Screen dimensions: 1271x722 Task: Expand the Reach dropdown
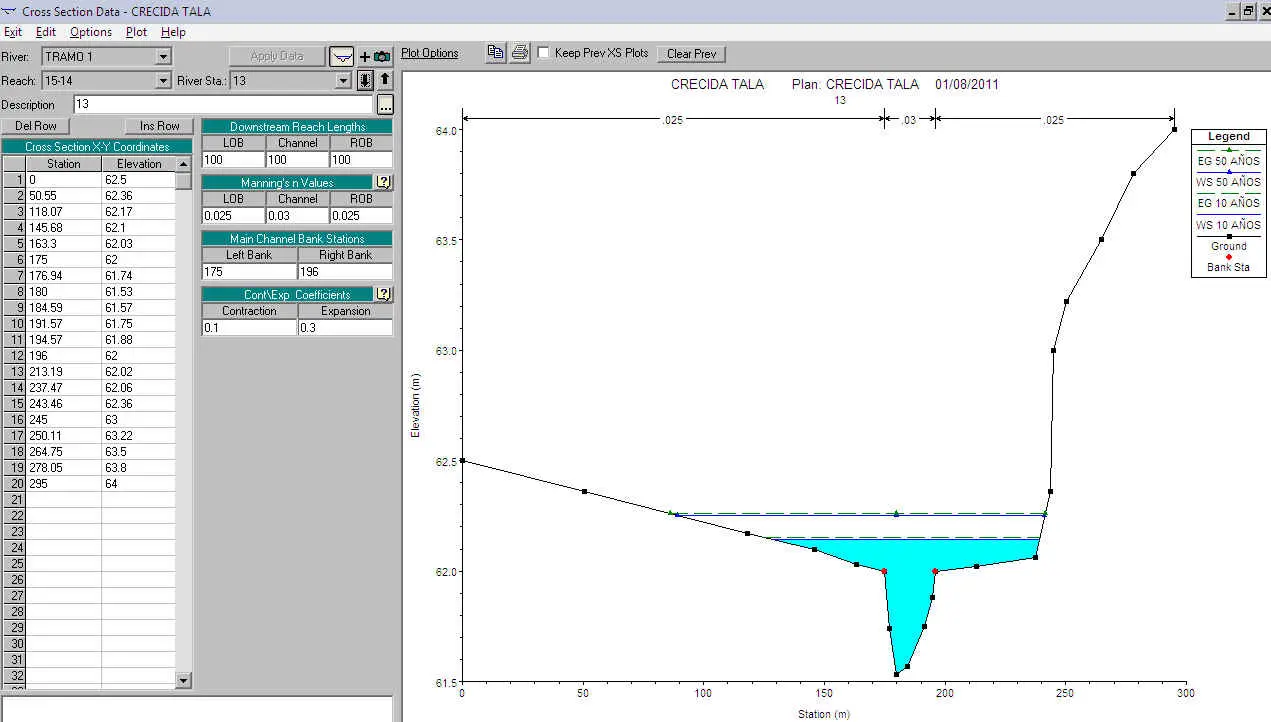[164, 81]
